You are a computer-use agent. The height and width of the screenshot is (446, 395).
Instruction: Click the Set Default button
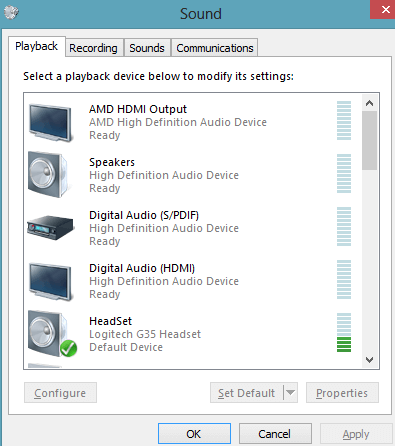247,393
